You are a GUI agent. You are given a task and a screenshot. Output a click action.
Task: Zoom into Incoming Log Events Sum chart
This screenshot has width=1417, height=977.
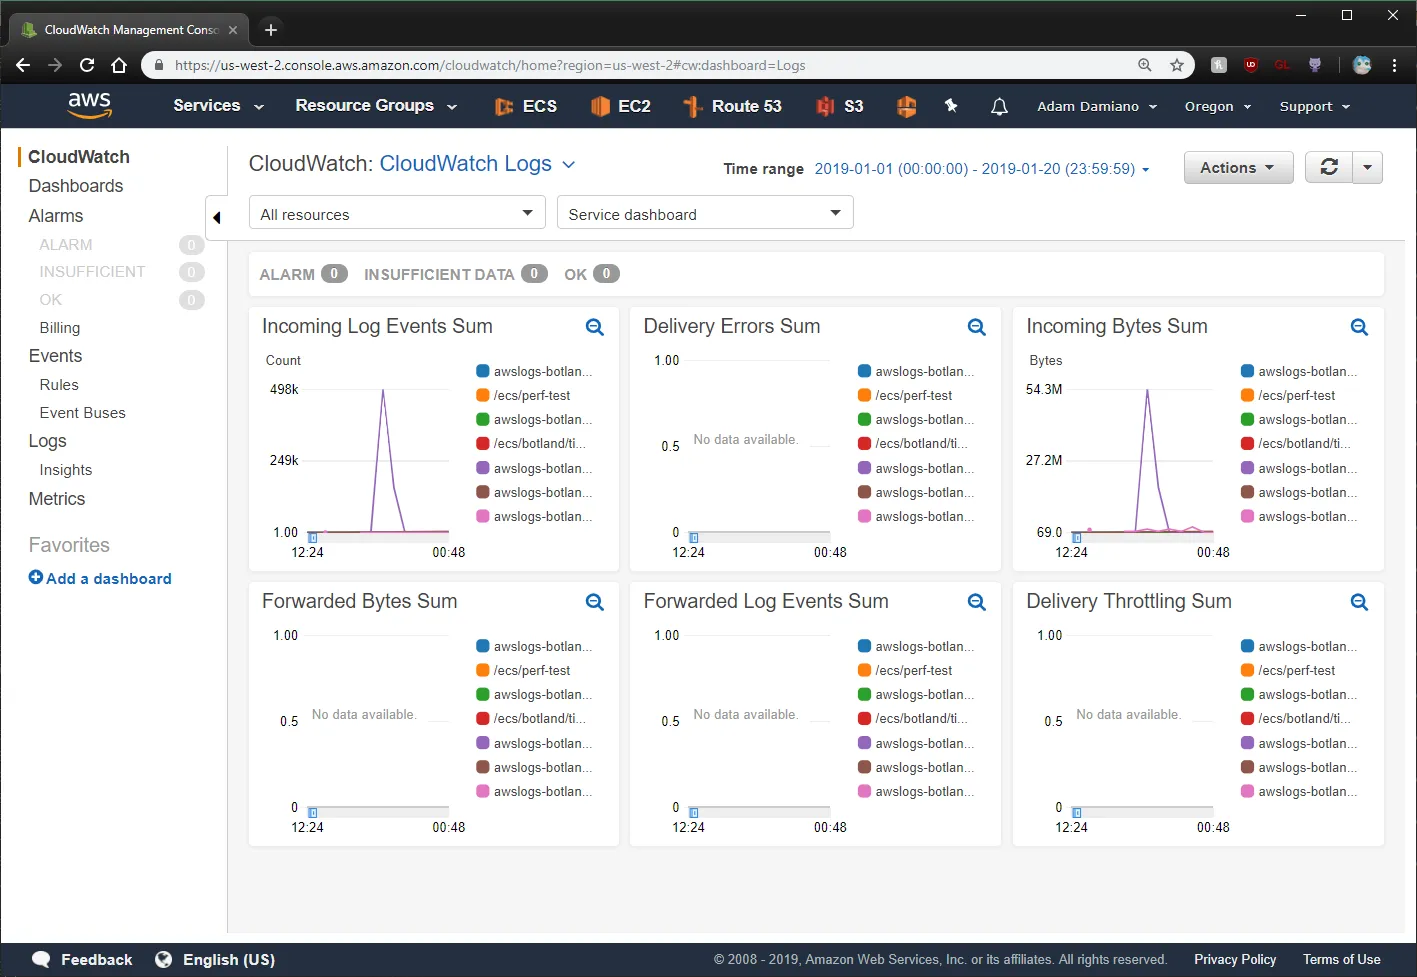pyautogui.click(x=595, y=327)
